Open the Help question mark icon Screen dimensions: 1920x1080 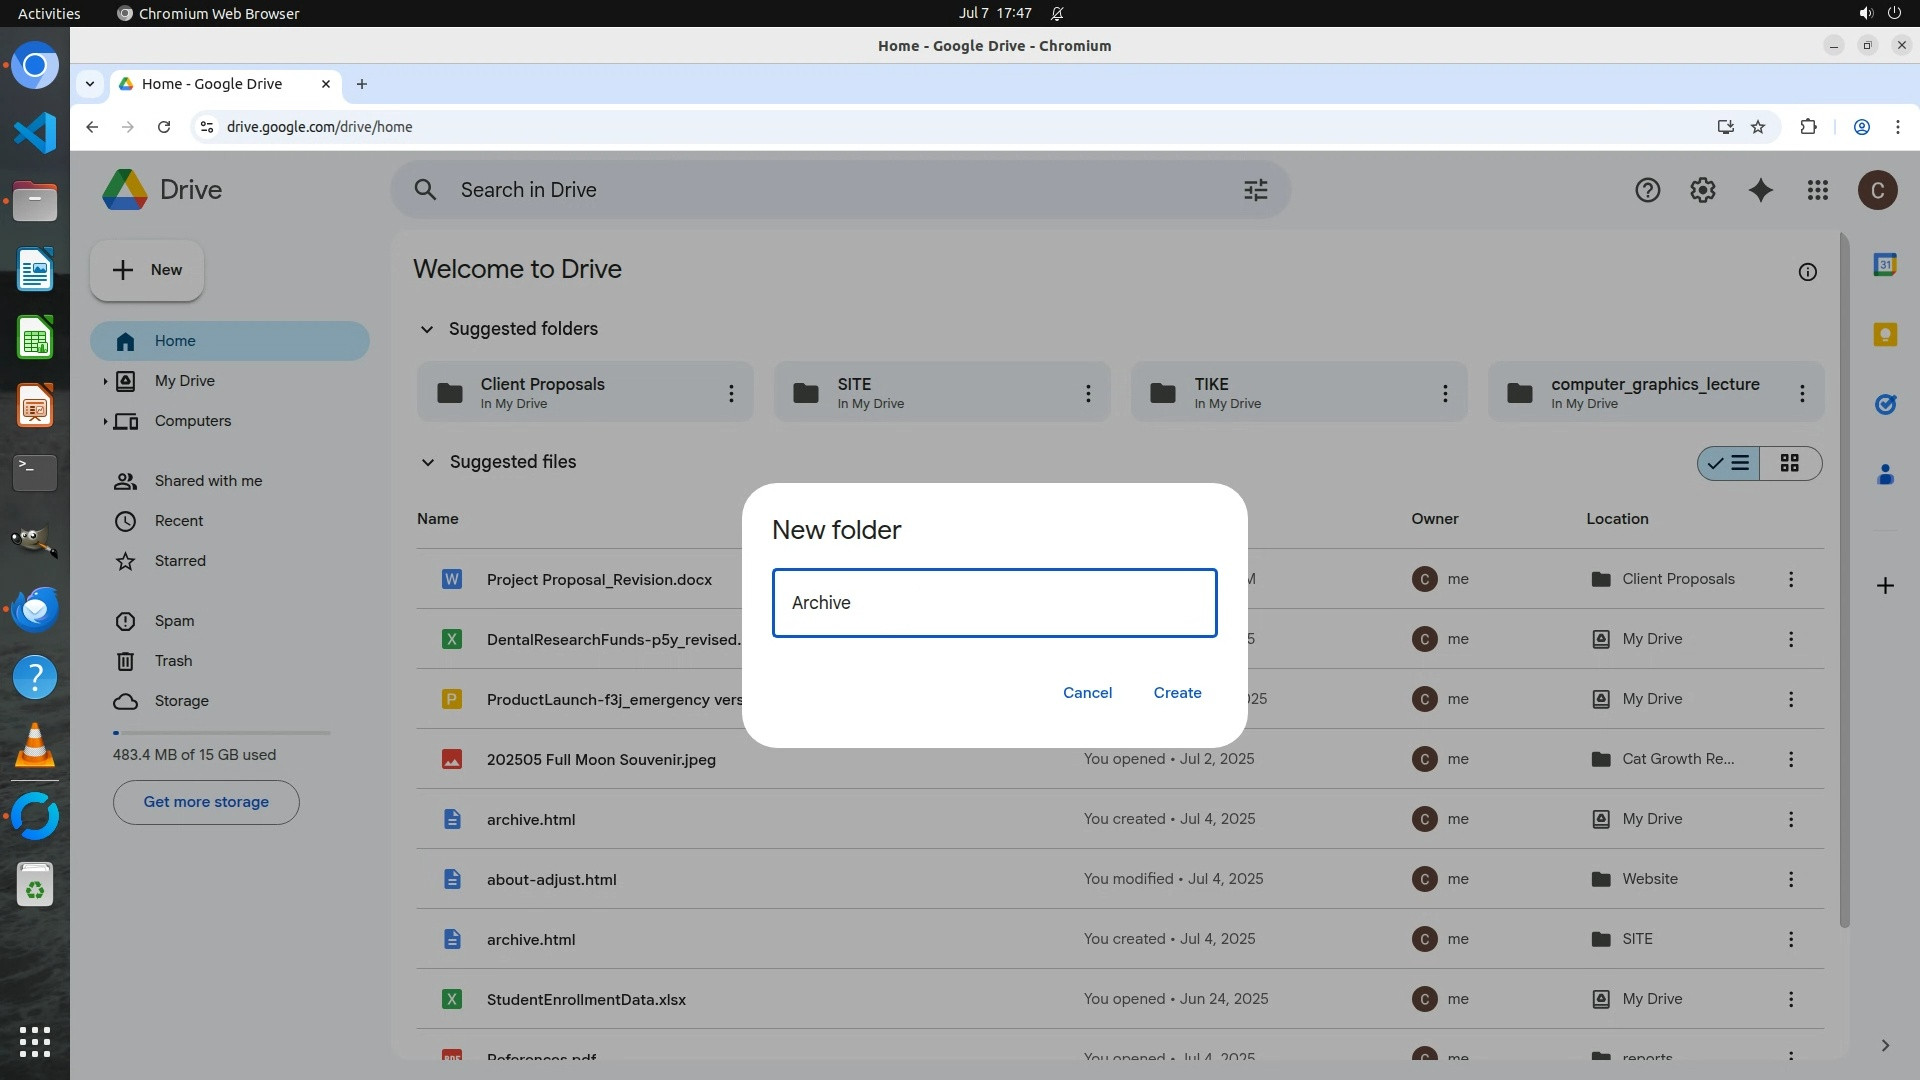pyautogui.click(x=1647, y=190)
